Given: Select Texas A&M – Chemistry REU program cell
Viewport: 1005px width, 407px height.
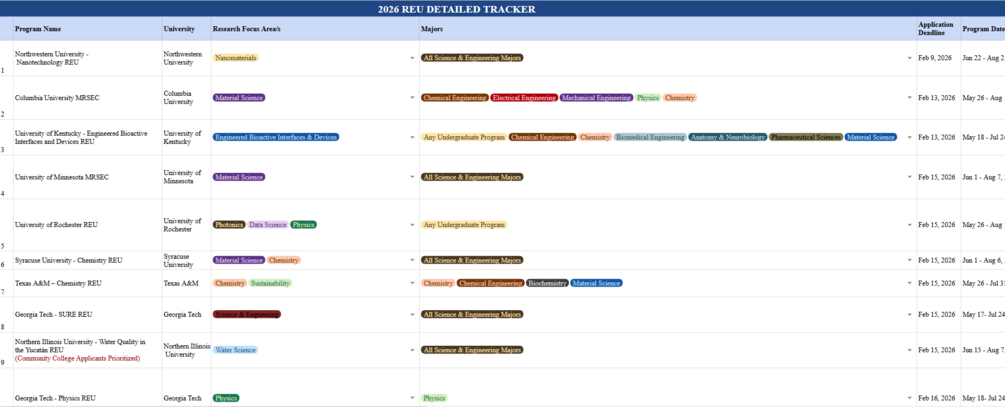Looking at the screenshot, I should click(87, 283).
